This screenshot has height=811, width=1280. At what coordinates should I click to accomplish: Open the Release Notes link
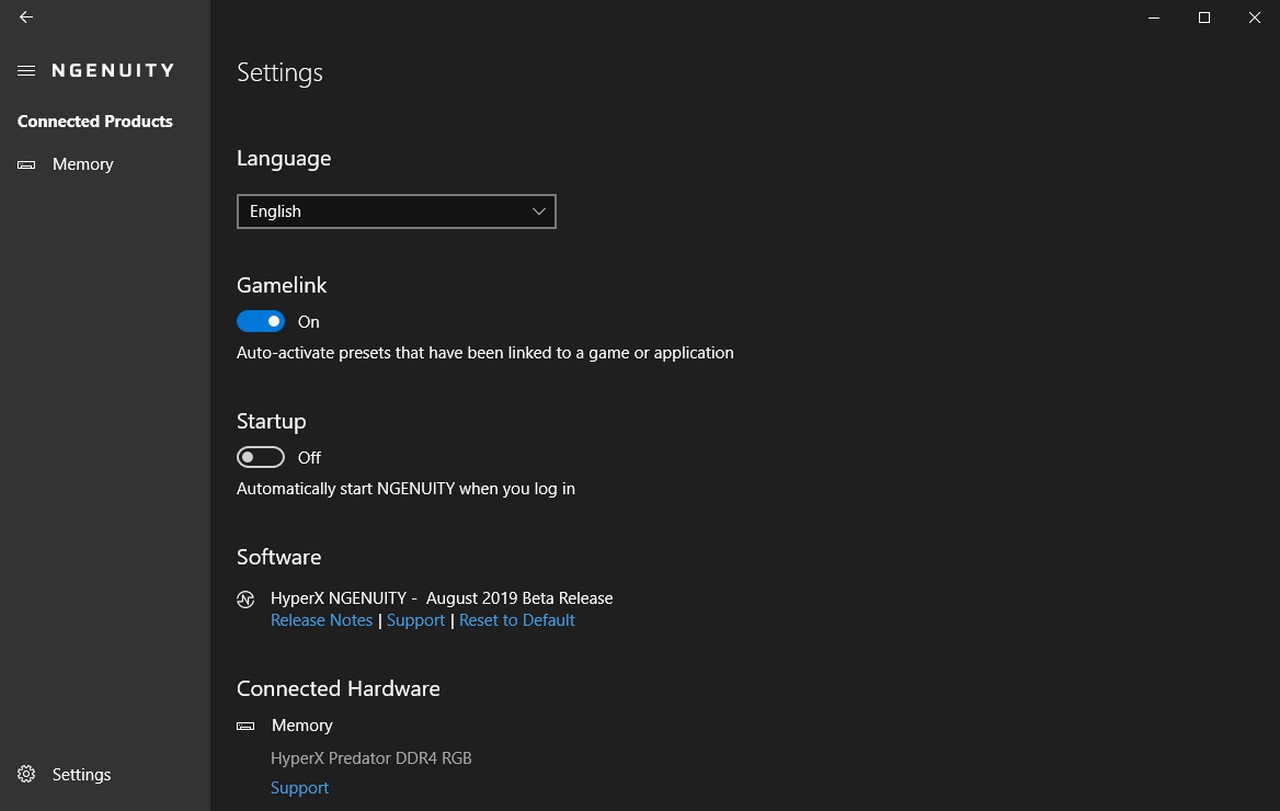[x=321, y=620]
